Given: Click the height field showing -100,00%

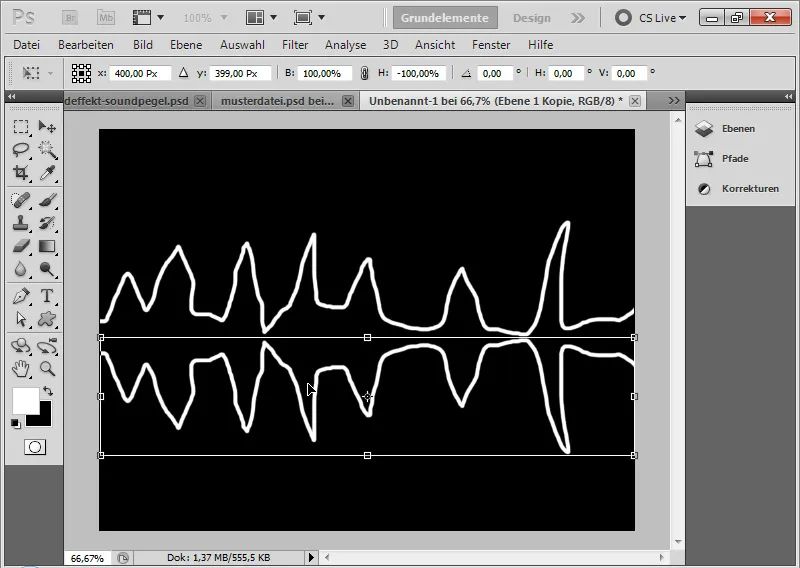Looking at the screenshot, I should [418, 73].
